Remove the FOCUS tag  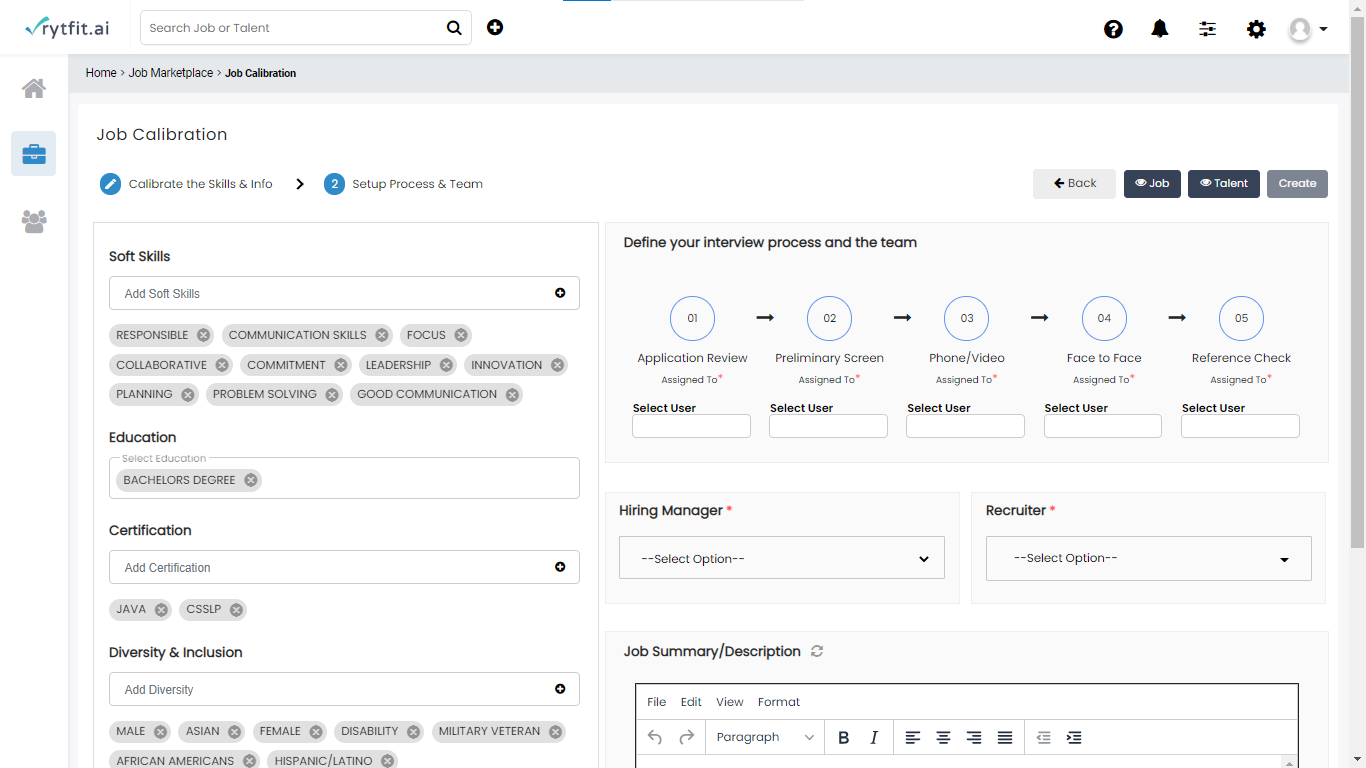[x=461, y=335]
